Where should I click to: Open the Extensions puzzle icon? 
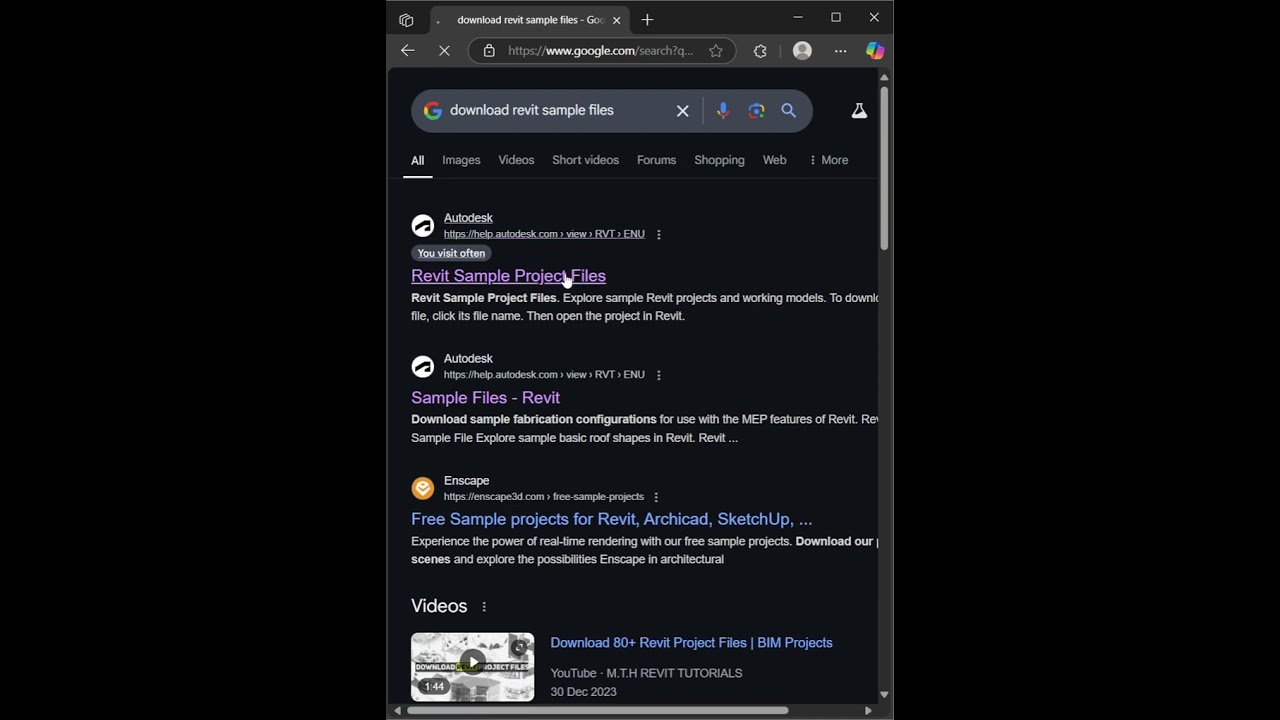760,51
